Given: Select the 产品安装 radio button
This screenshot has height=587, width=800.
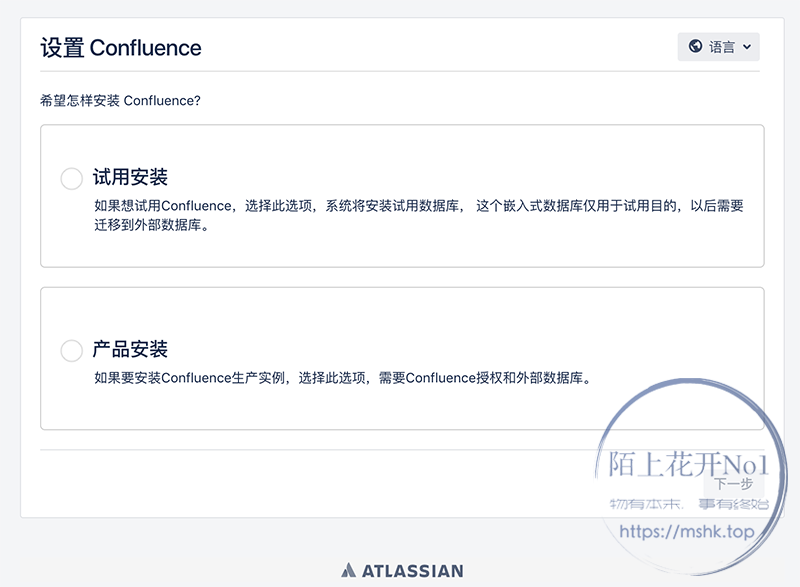Looking at the screenshot, I should click(71, 351).
